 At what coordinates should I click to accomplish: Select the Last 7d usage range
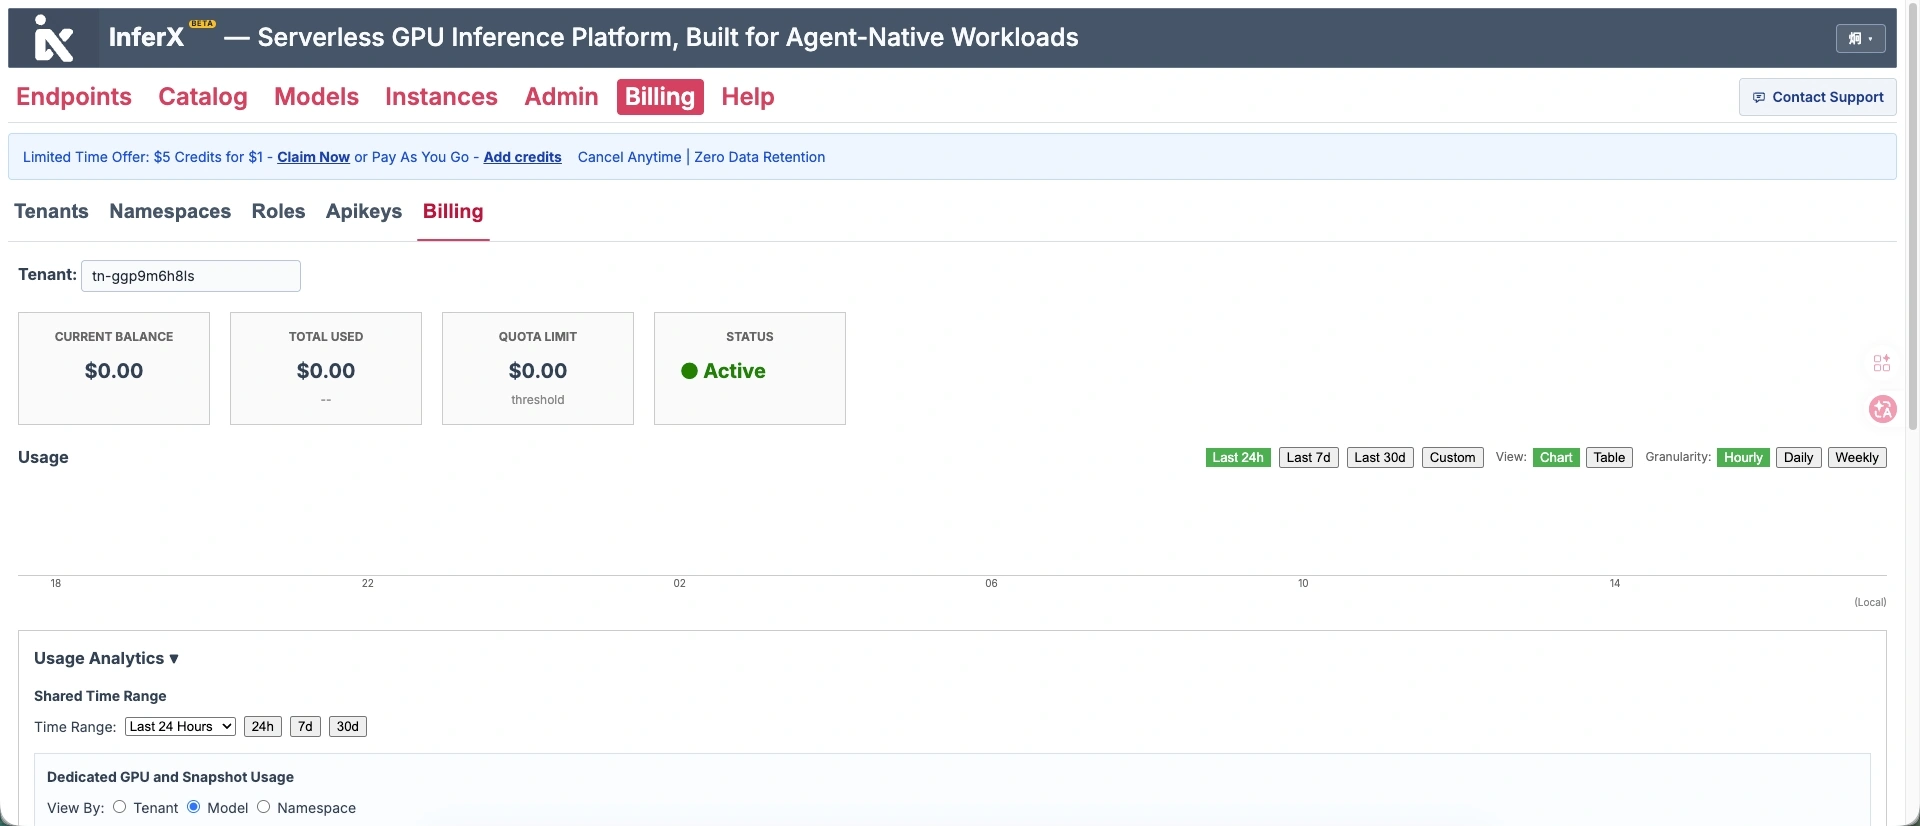tap(1308, 458)
